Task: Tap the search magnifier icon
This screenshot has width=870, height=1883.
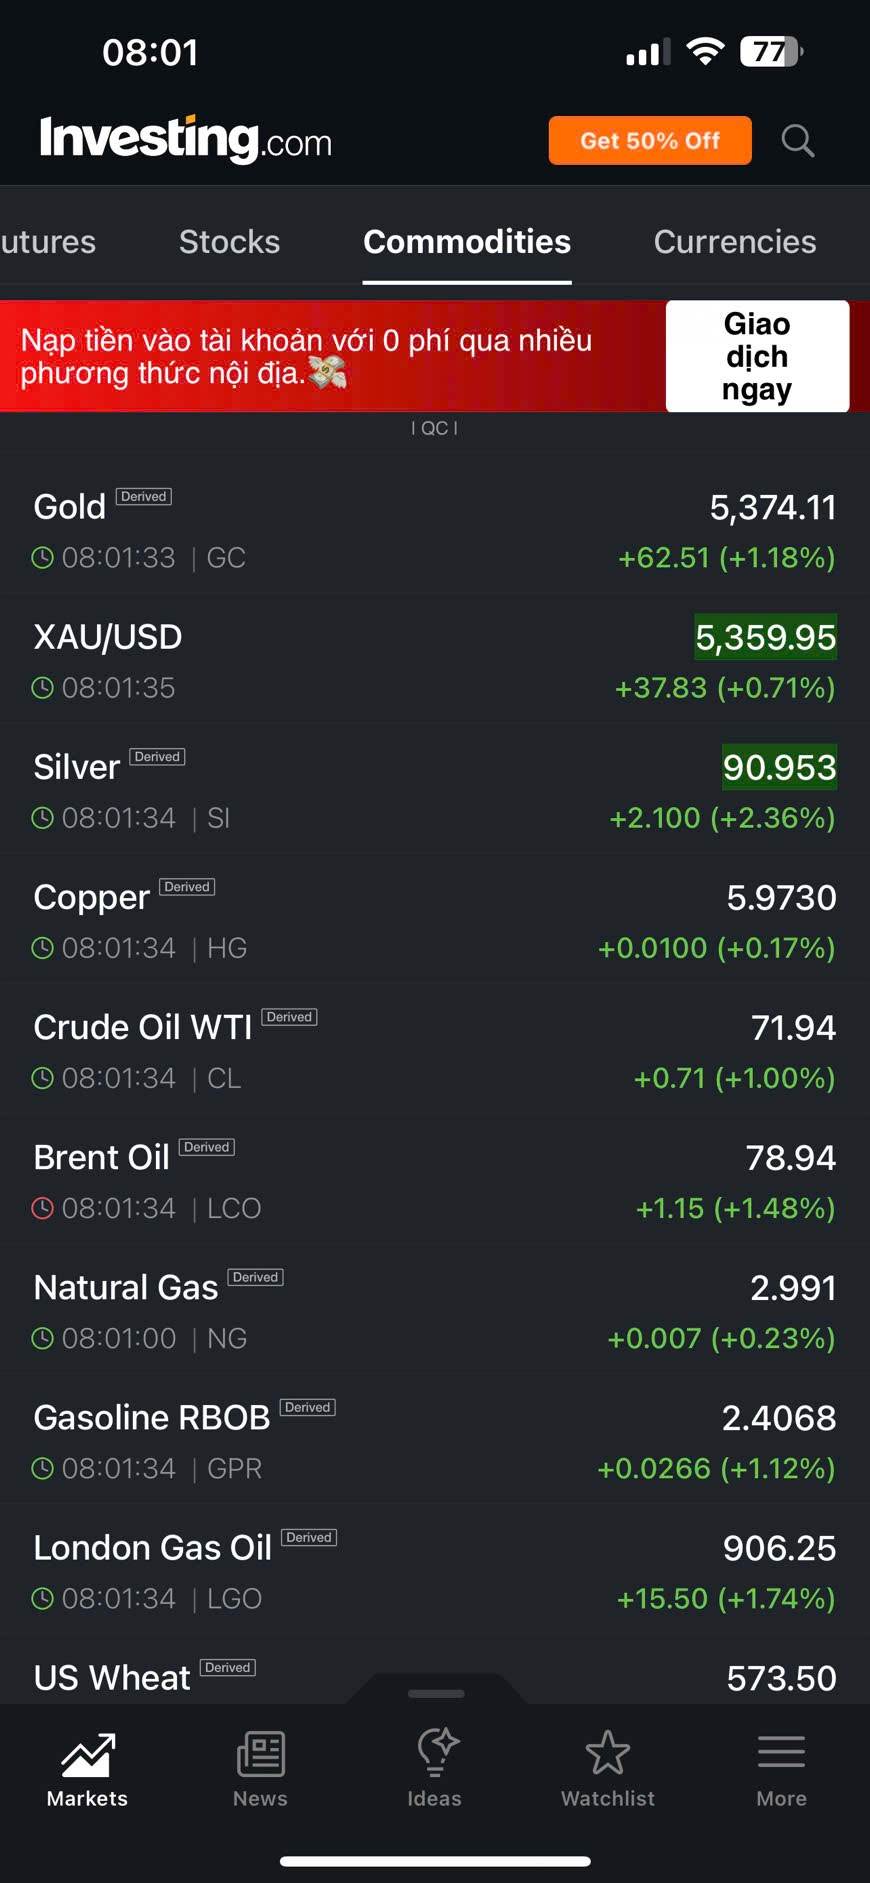Action: tap(797, 141)
